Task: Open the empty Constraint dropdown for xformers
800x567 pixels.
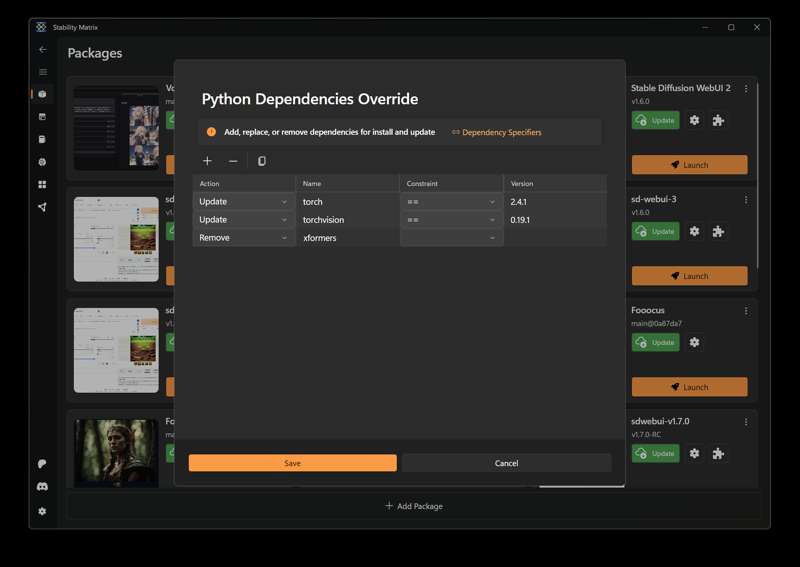Action: [451, 238]
